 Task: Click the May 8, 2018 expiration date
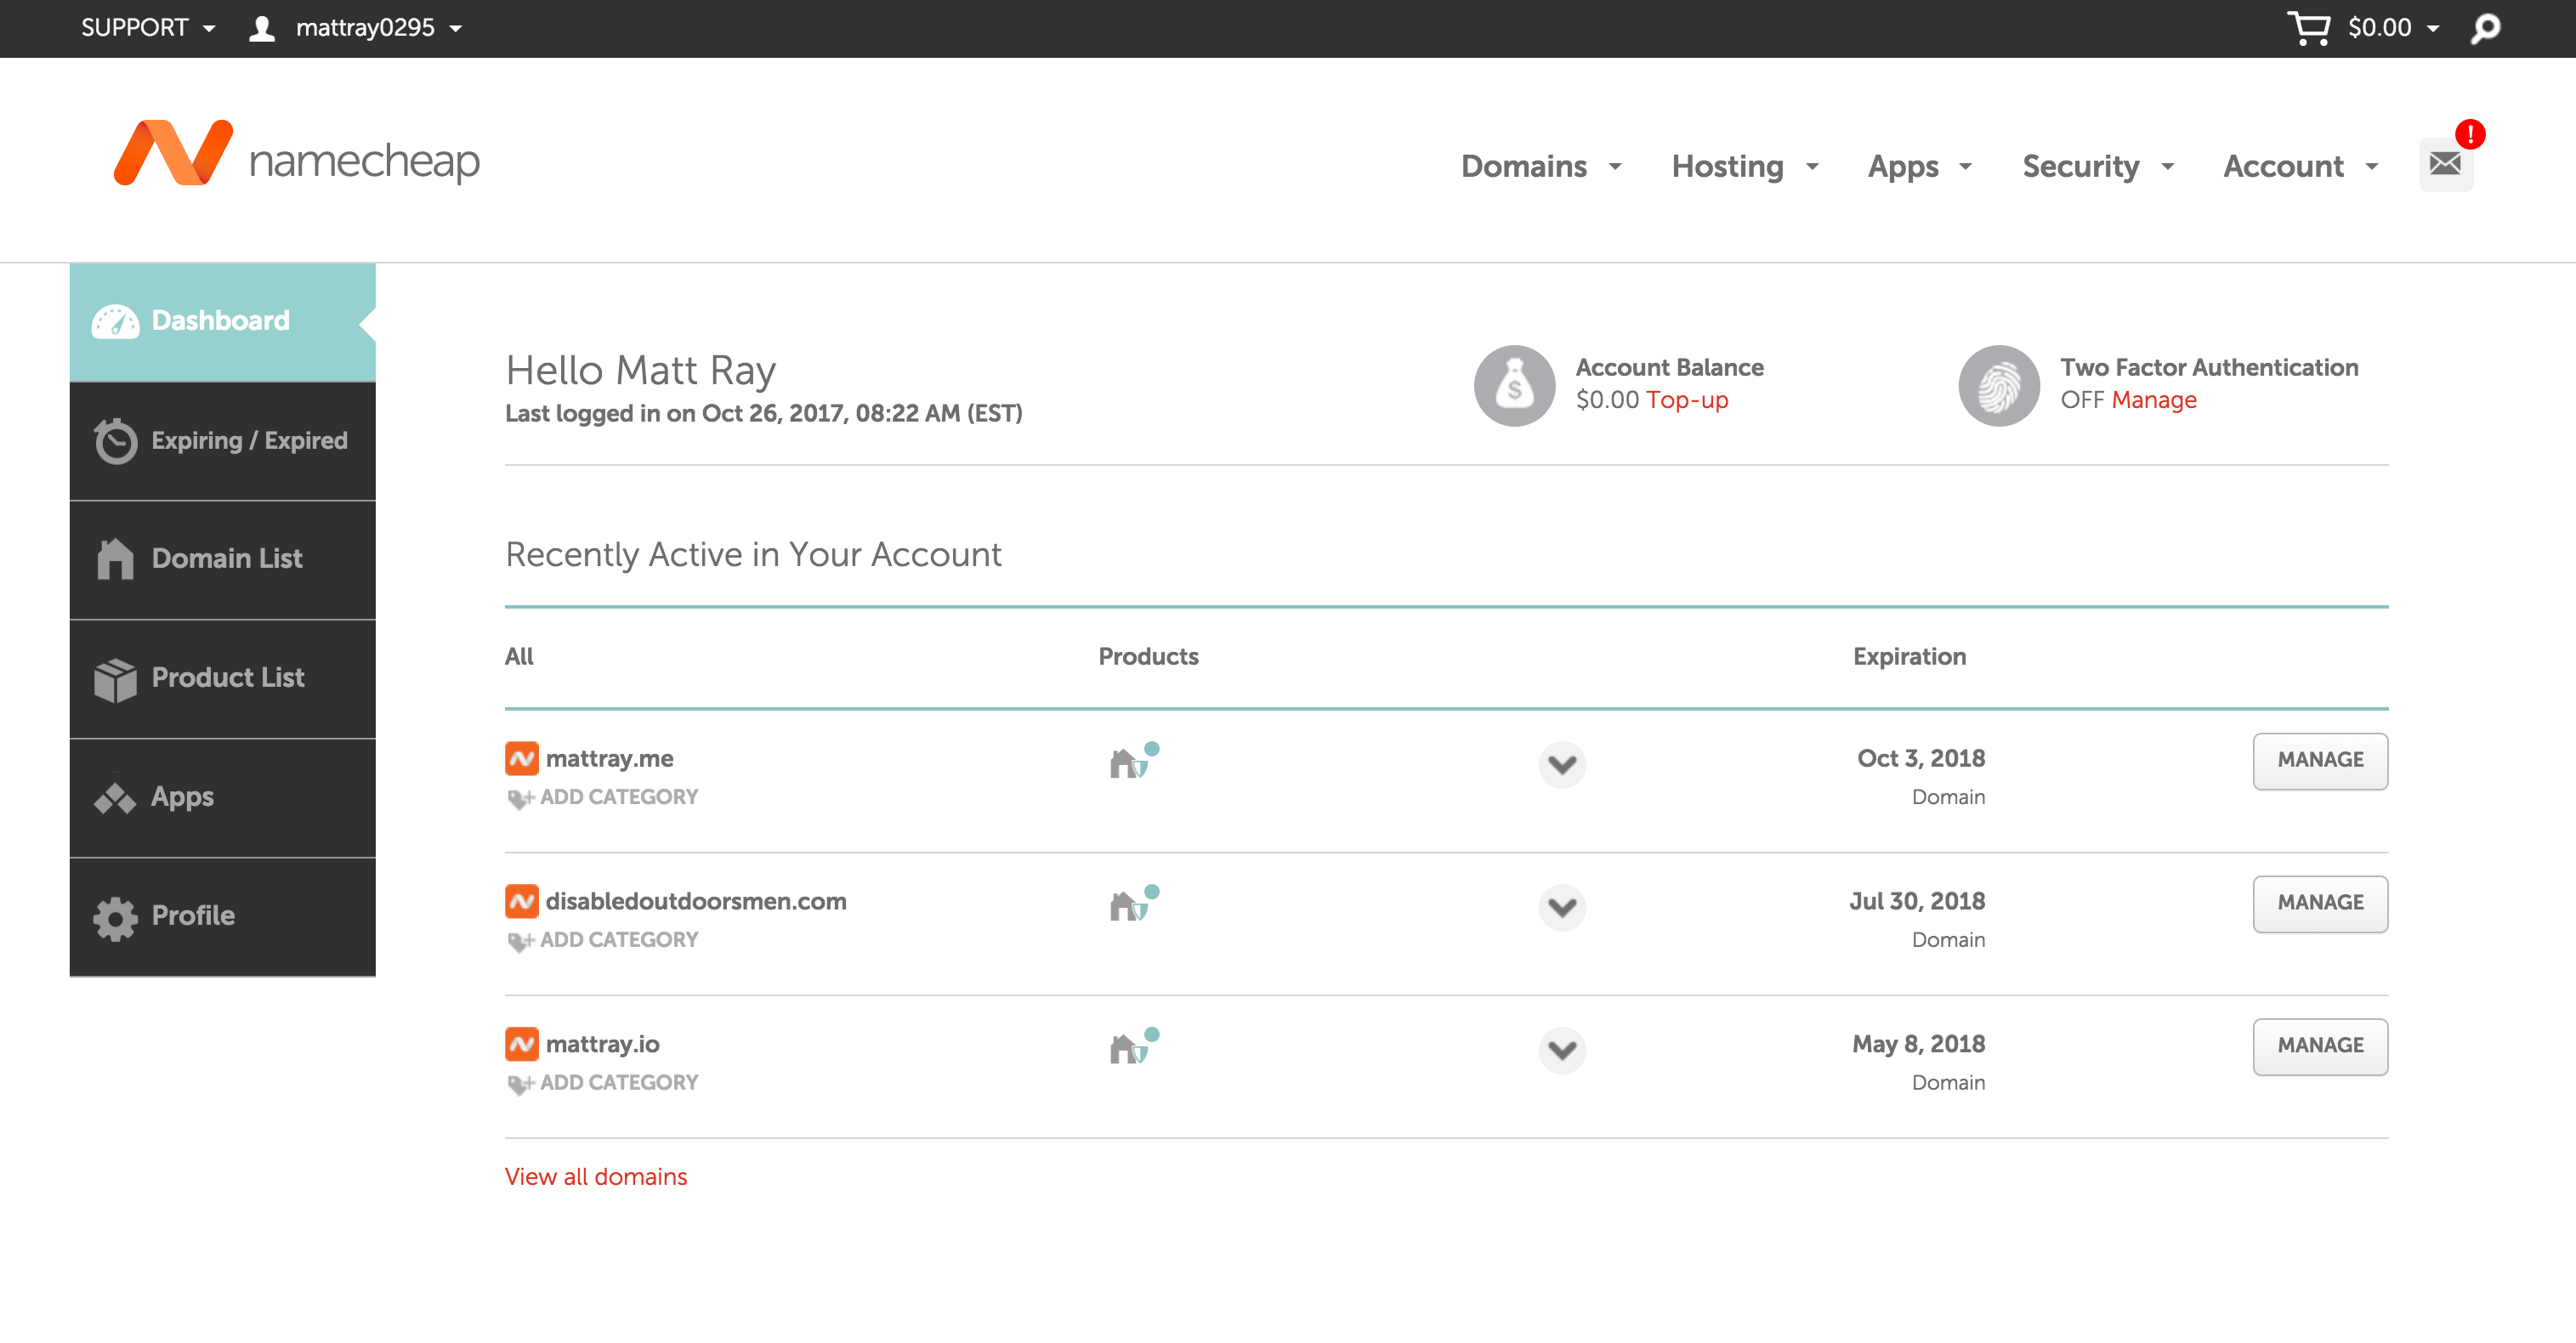[1919, 1045]
